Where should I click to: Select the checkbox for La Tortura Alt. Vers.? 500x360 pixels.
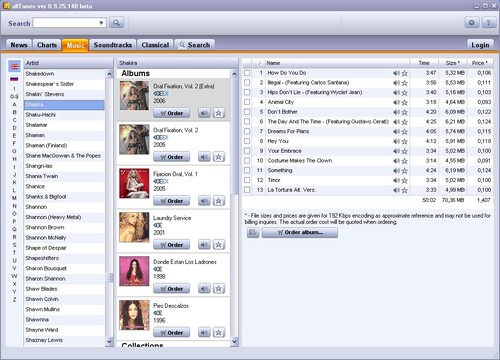tap(247, 190)
